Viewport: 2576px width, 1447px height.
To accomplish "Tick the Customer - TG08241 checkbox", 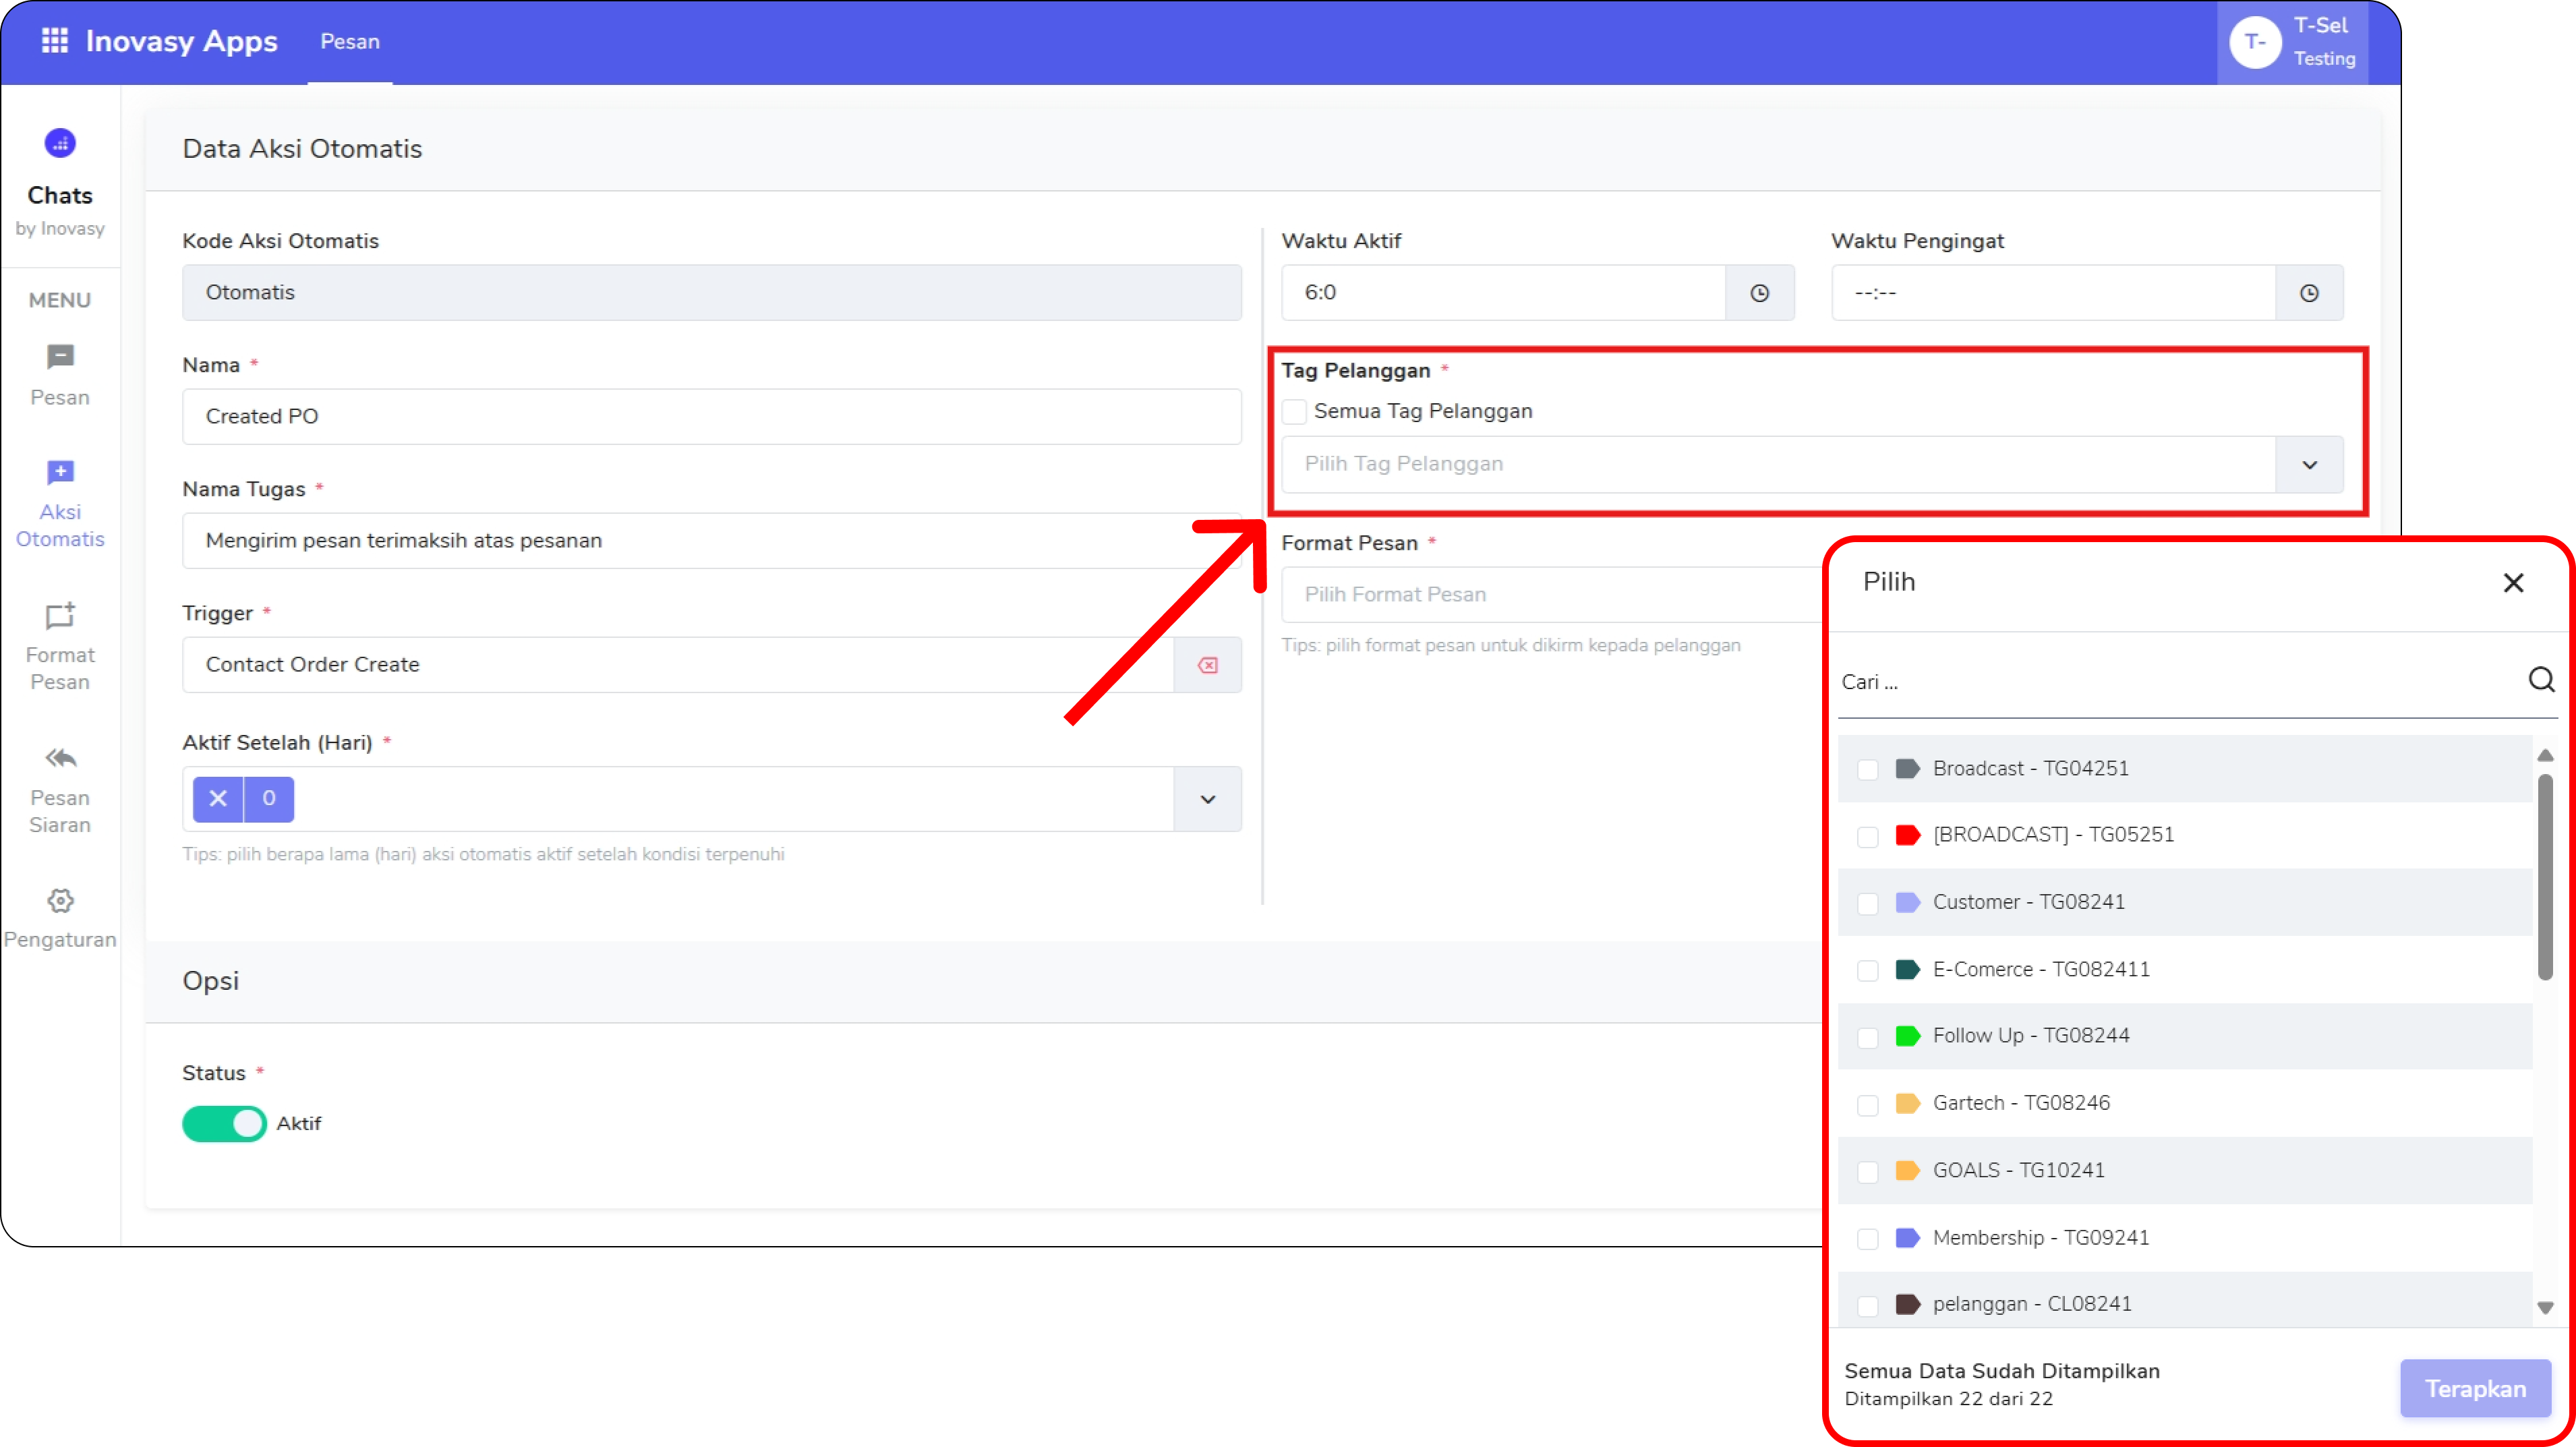I will (1867, 903).
